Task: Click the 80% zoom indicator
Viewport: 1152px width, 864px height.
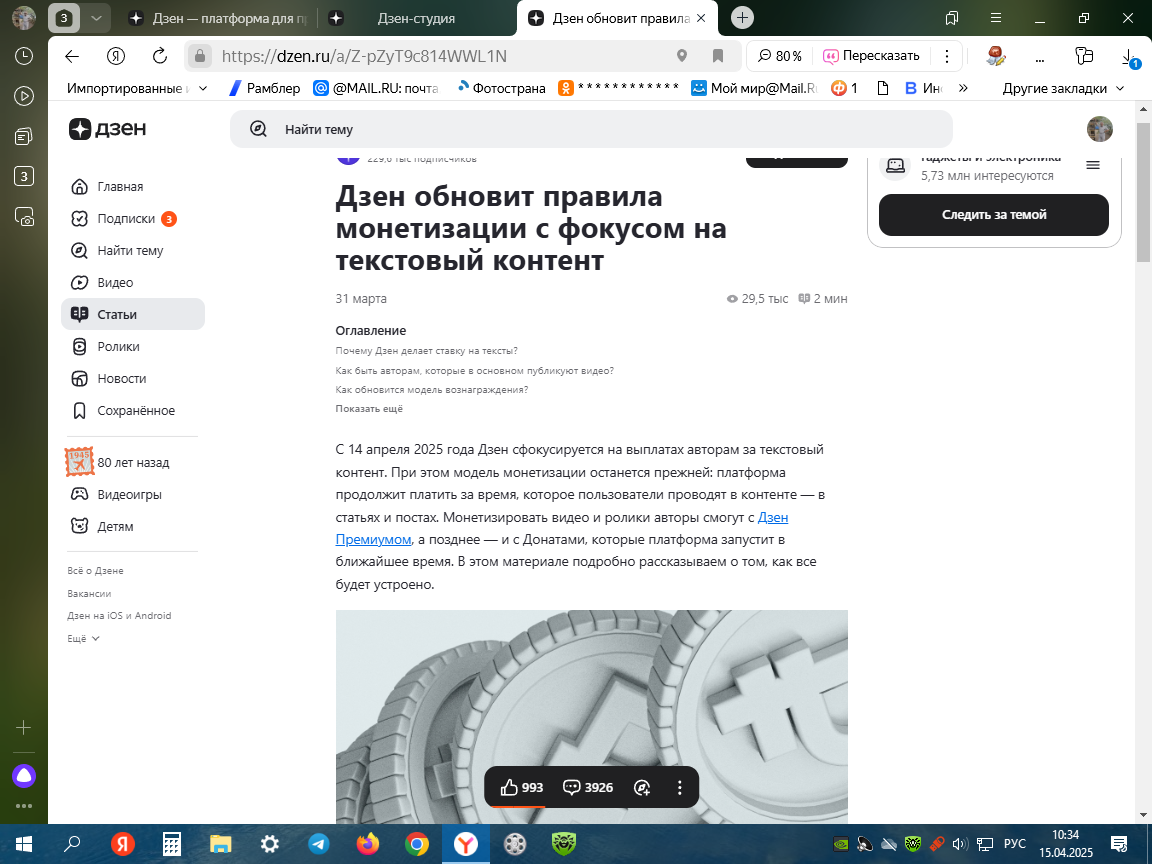Action: click(780, 56)
